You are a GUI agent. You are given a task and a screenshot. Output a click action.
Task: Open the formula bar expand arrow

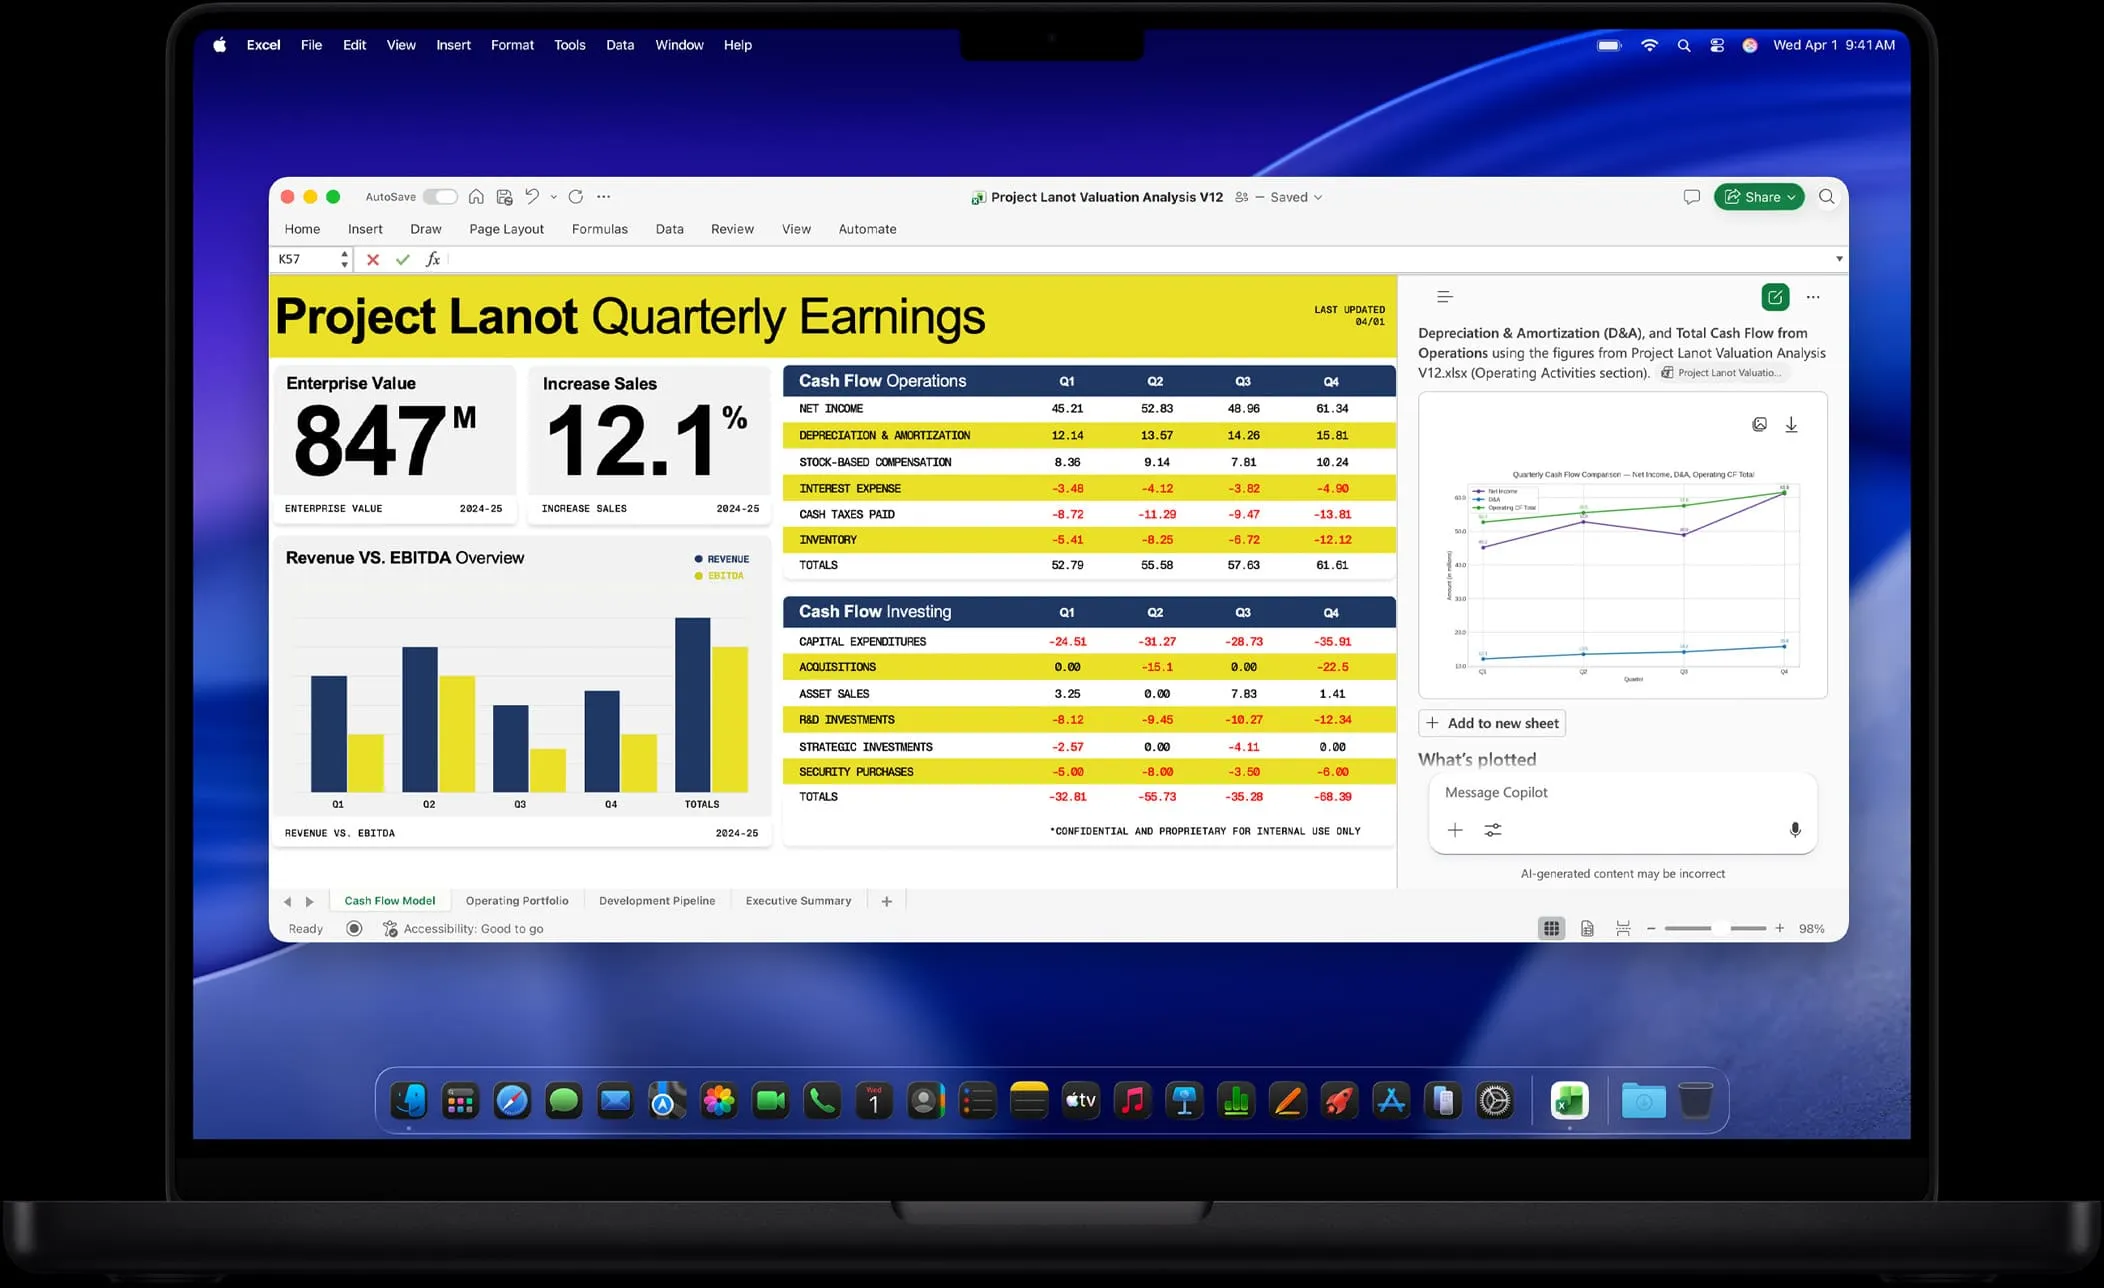1837,259
